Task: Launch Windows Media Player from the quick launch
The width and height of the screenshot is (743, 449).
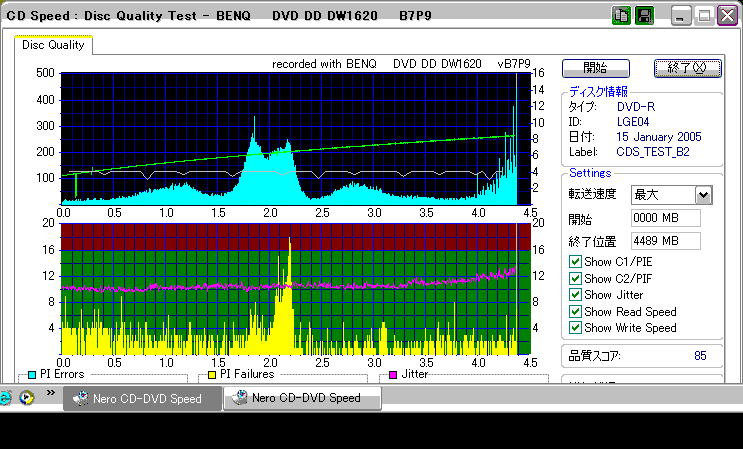Action: point(27,397)
